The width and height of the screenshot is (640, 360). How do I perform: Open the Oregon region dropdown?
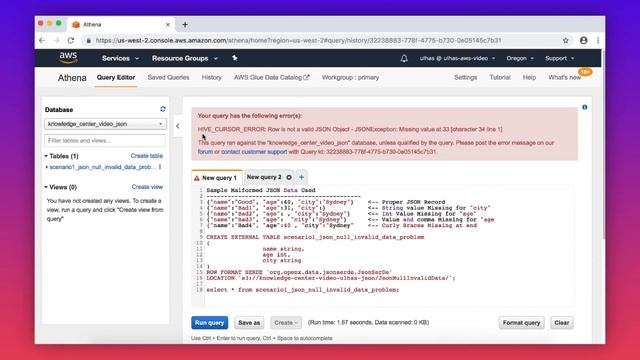point(520,58)
